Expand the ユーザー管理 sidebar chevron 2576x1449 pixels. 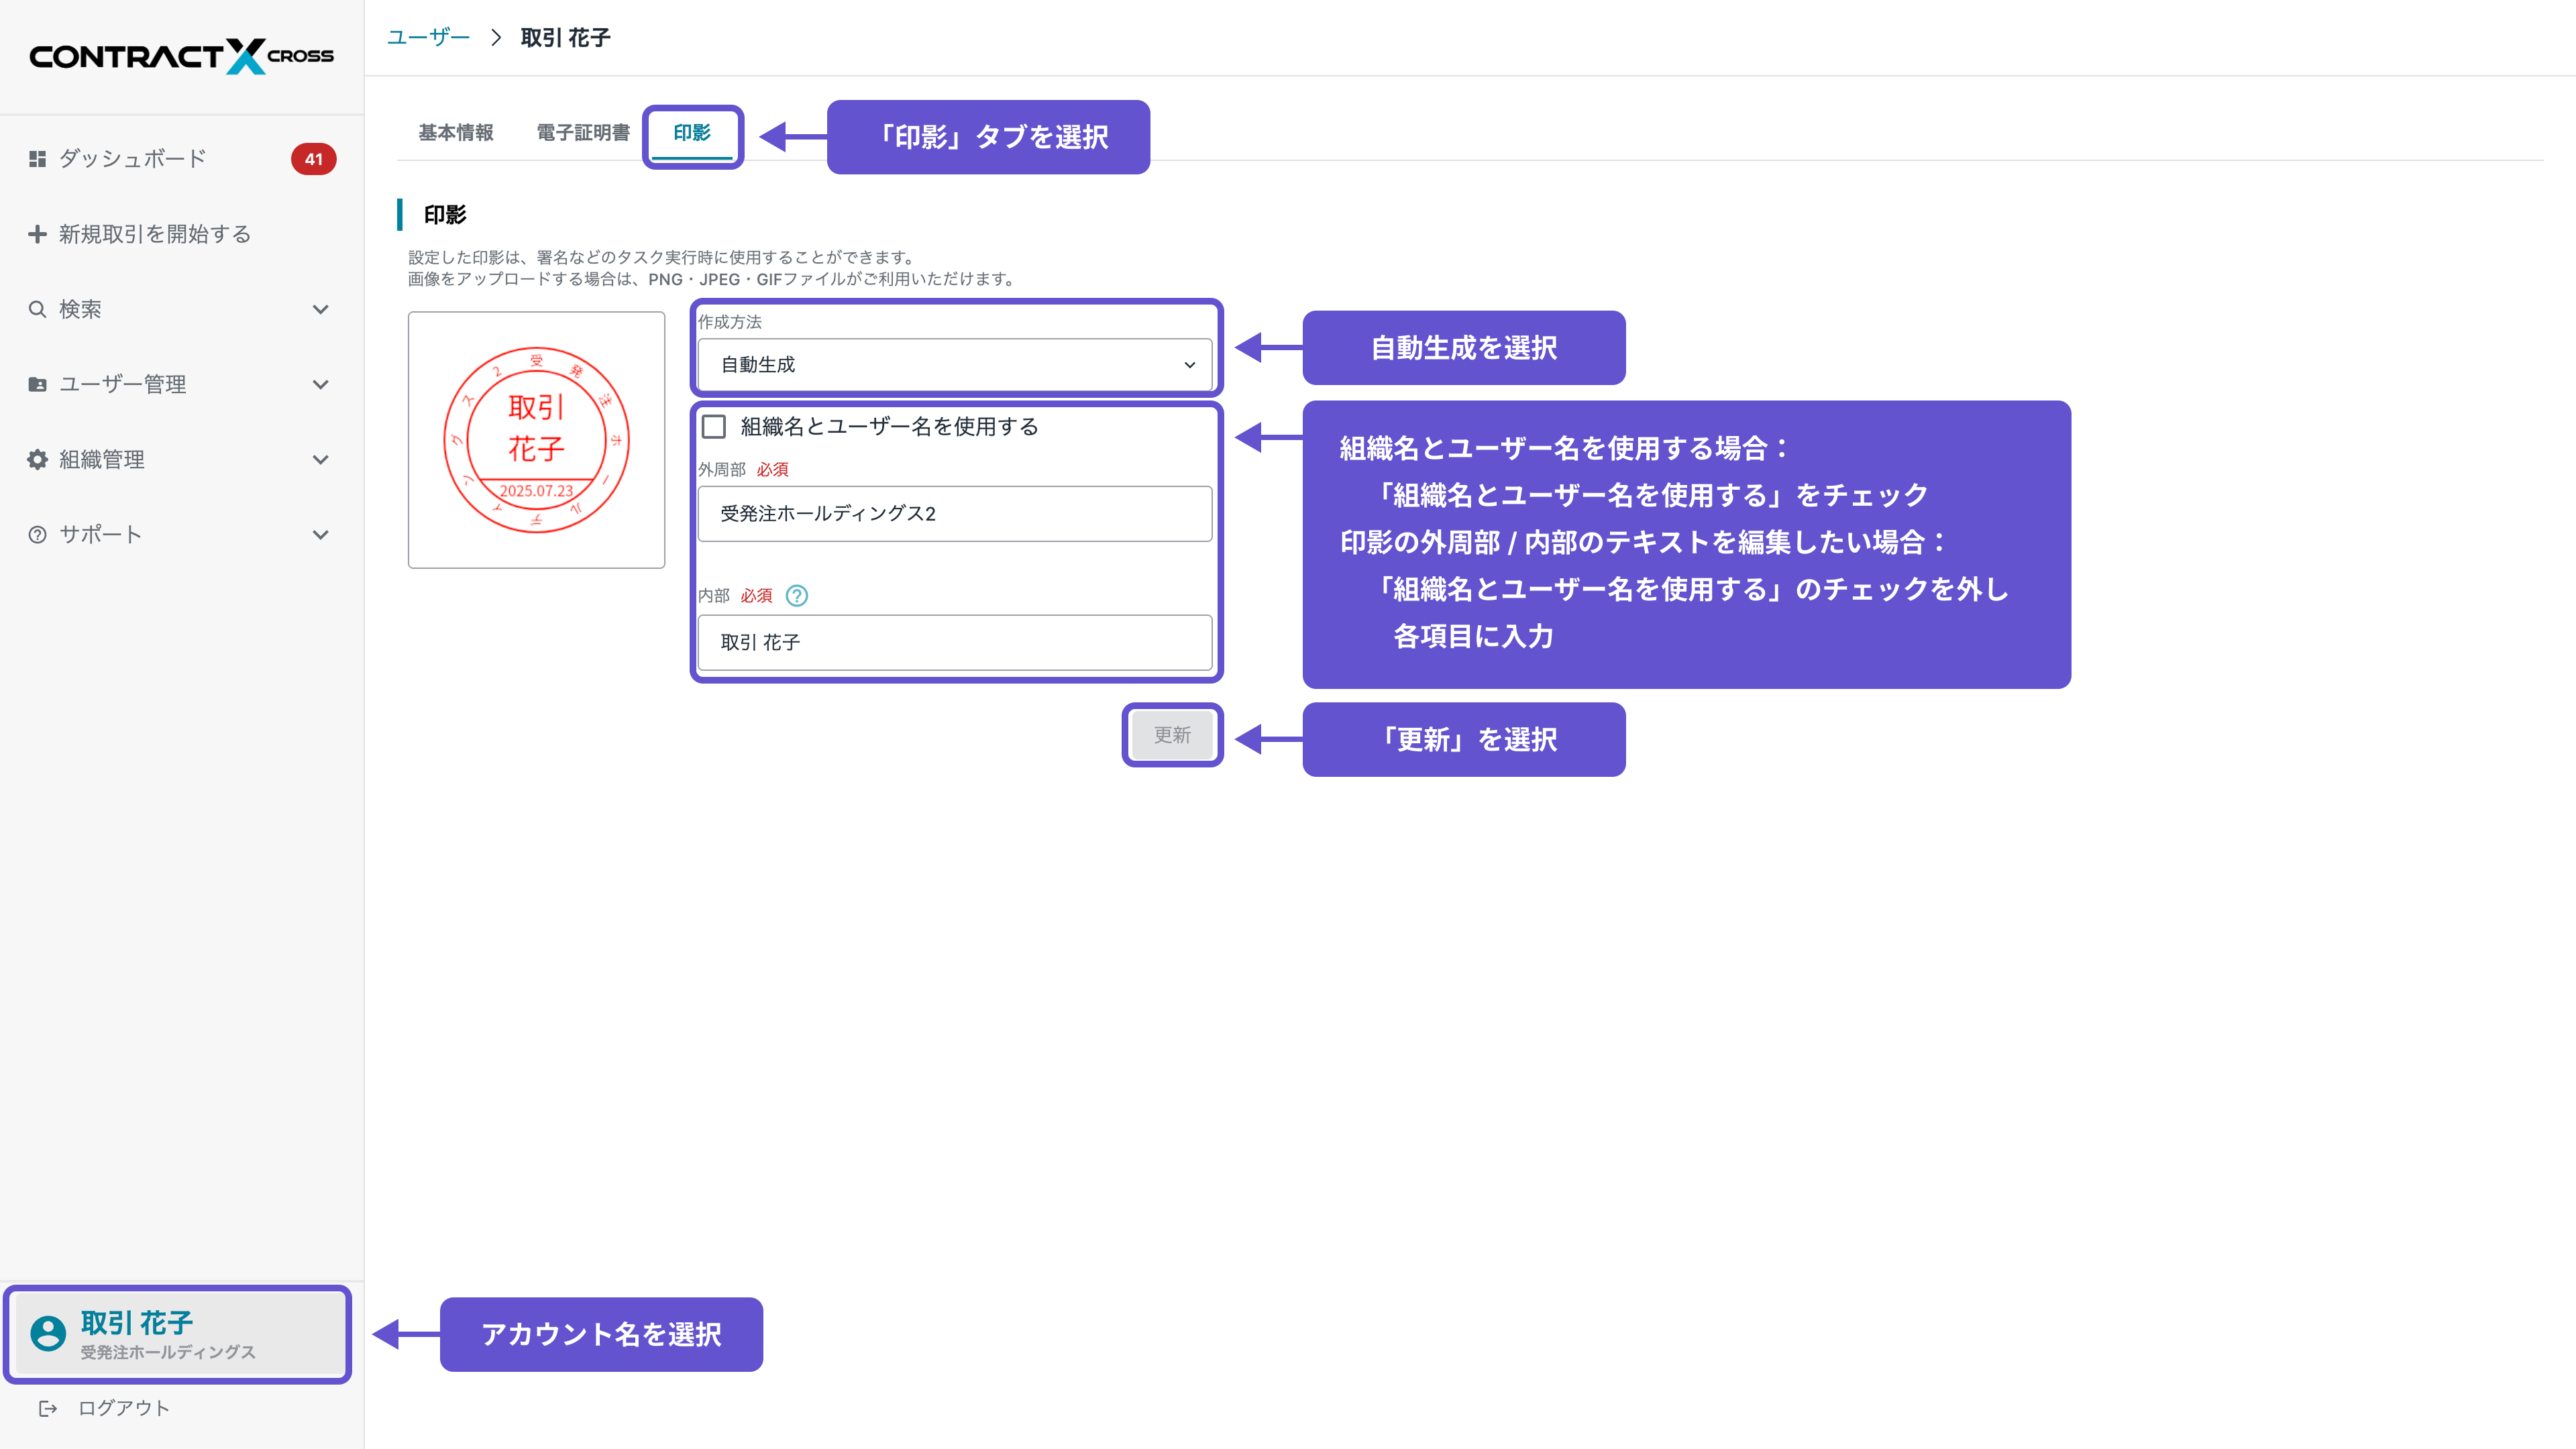(x=320, y=384)
